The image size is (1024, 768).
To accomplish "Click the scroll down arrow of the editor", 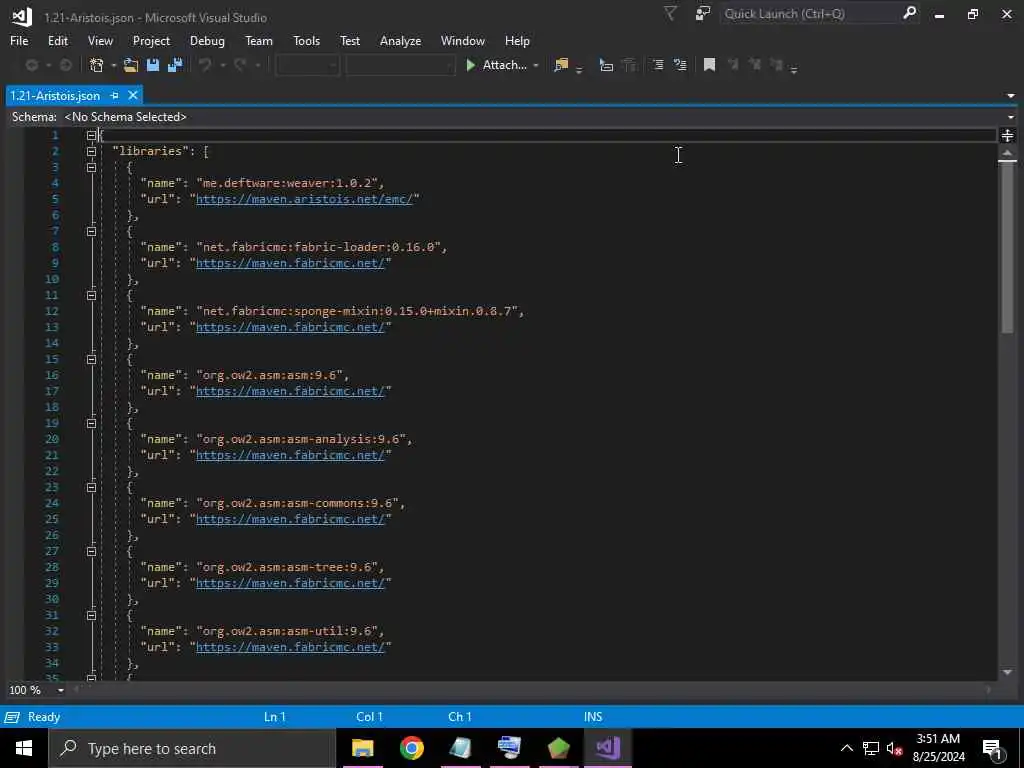I will [x=1007, y=672].
